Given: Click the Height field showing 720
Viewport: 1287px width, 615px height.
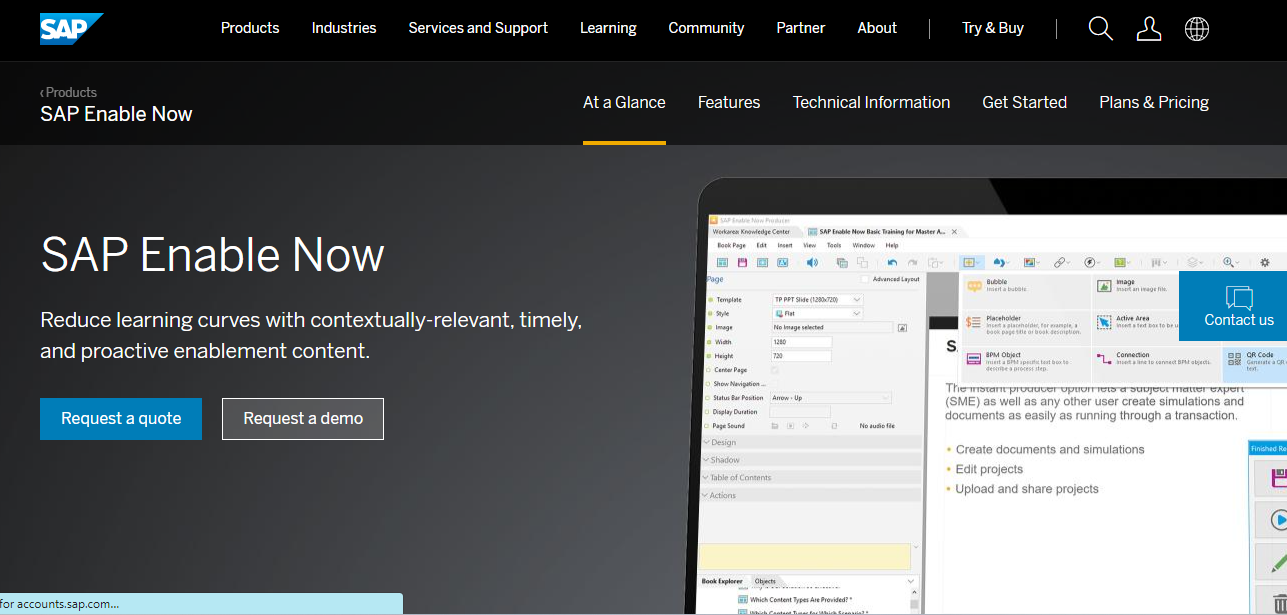Looking at the screenshot, I should pos(801,356).
